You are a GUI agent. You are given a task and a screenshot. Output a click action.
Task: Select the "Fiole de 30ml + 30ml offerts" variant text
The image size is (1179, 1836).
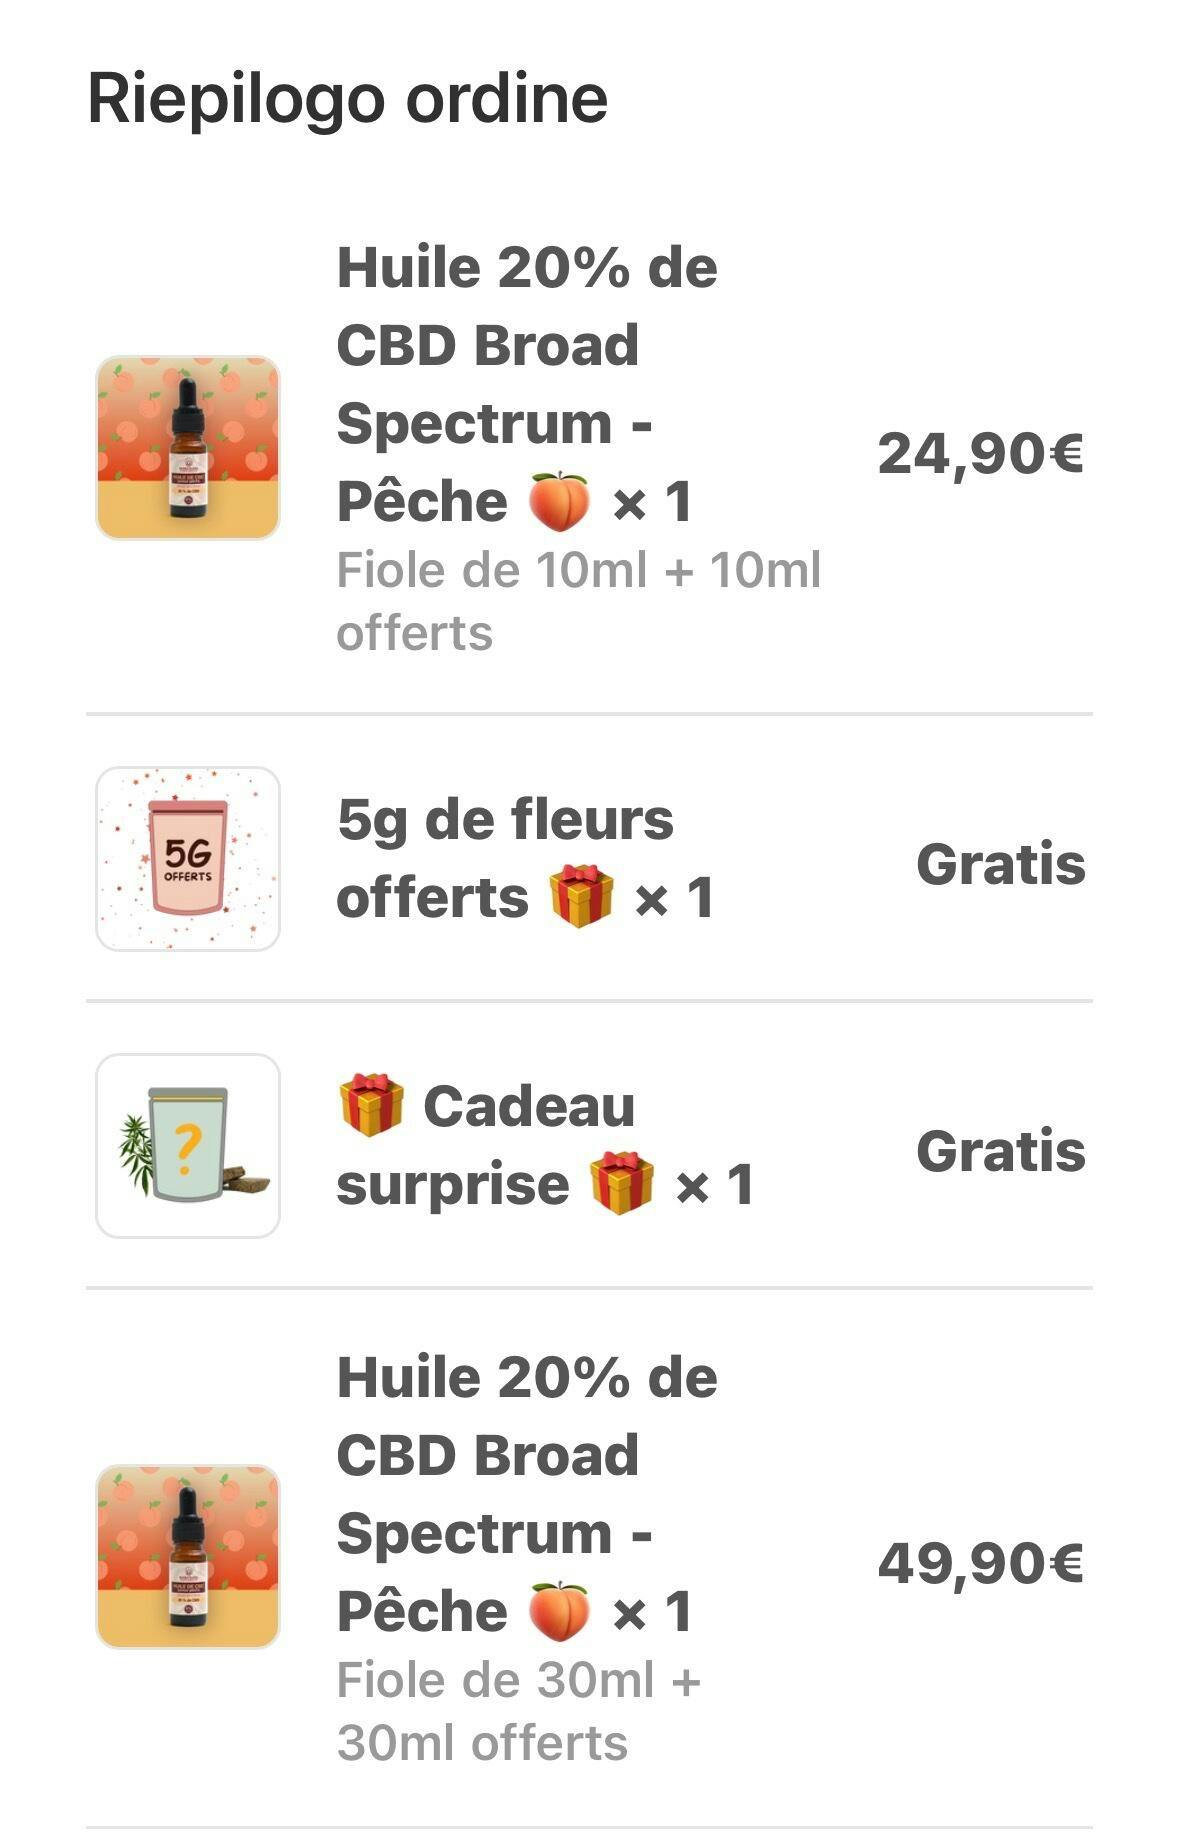[x=518, y=1711]
